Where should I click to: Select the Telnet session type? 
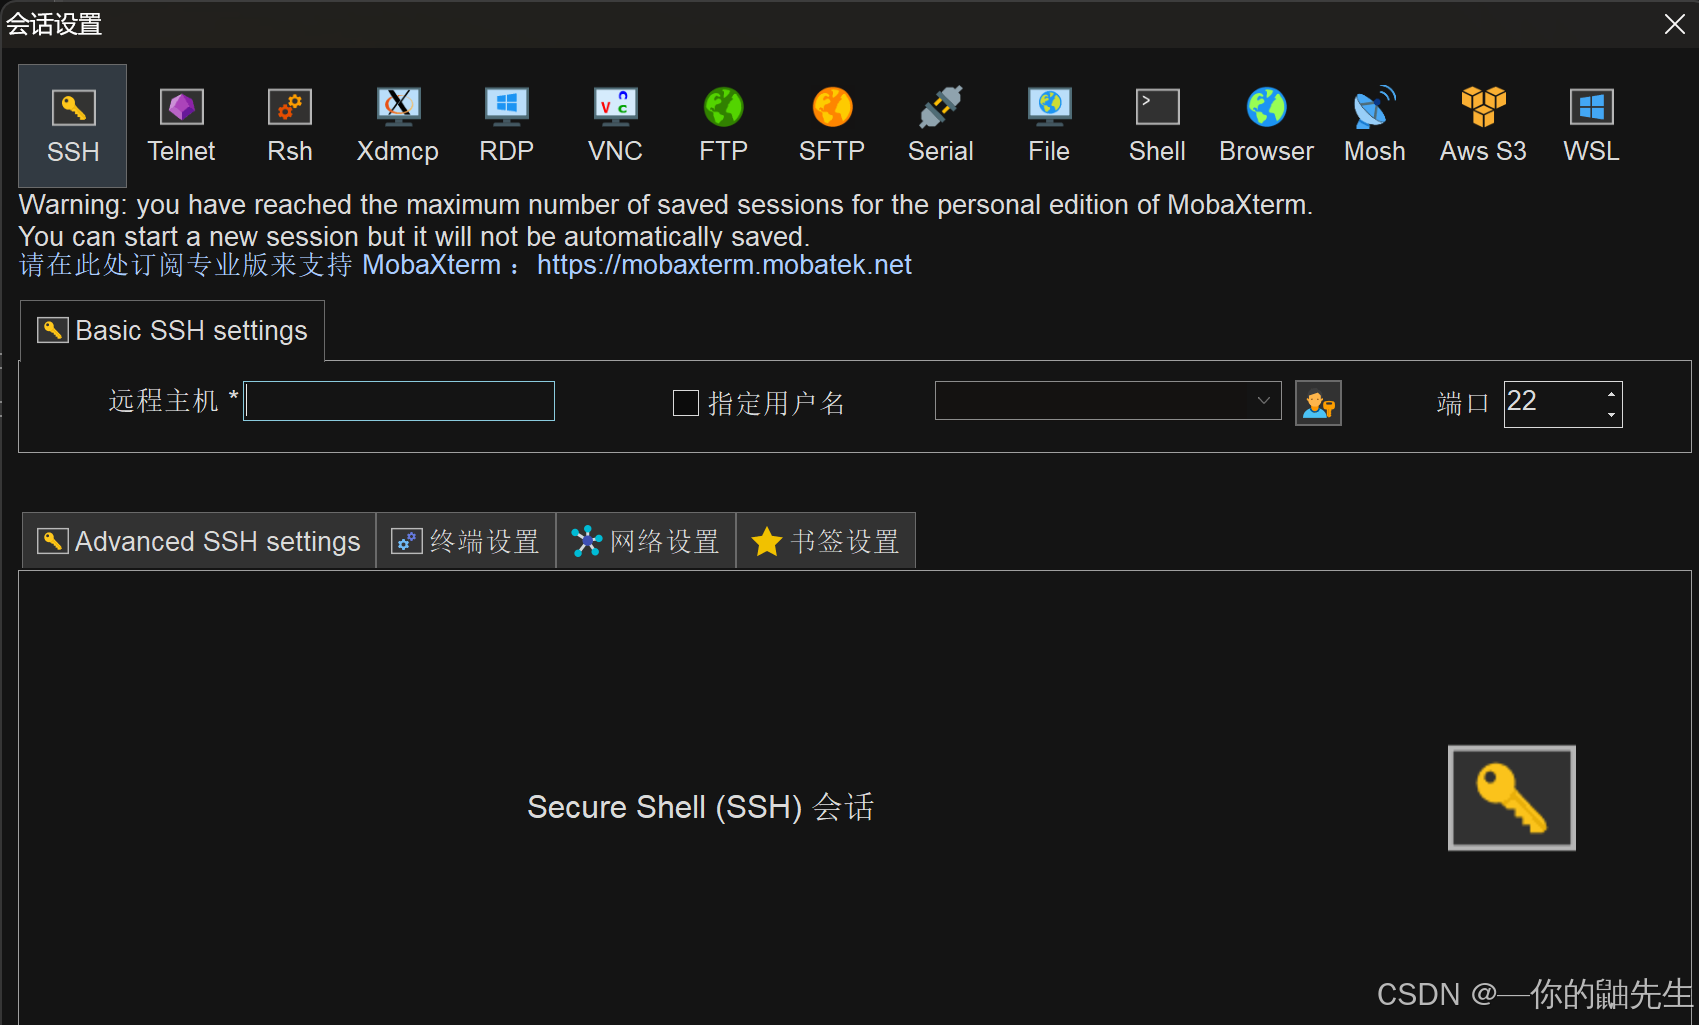click(181, 126)
